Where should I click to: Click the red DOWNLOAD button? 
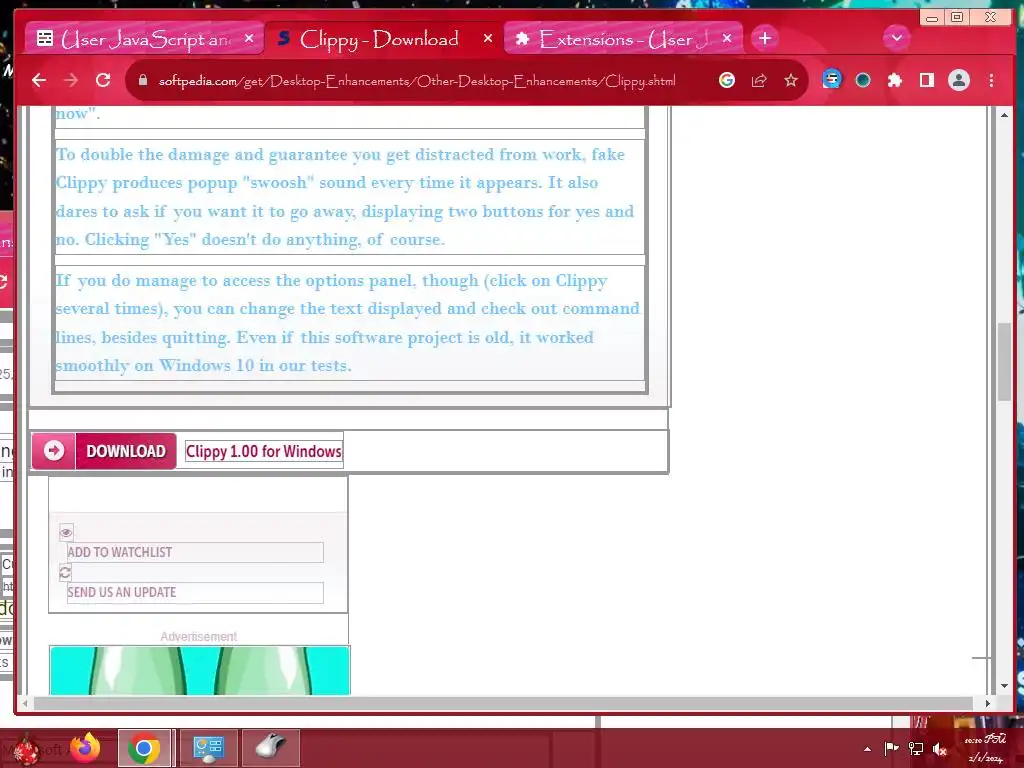click(x=104, y=451)
